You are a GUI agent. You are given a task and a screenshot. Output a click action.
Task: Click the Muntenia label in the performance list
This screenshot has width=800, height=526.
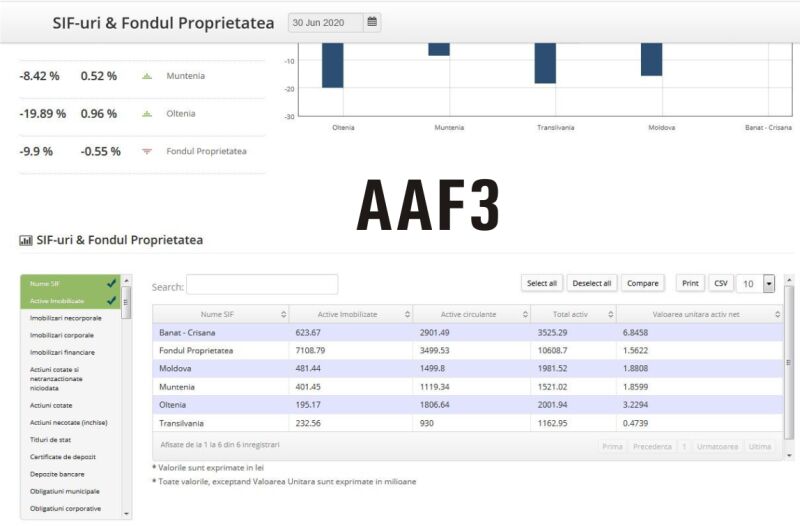coord(186,76)
